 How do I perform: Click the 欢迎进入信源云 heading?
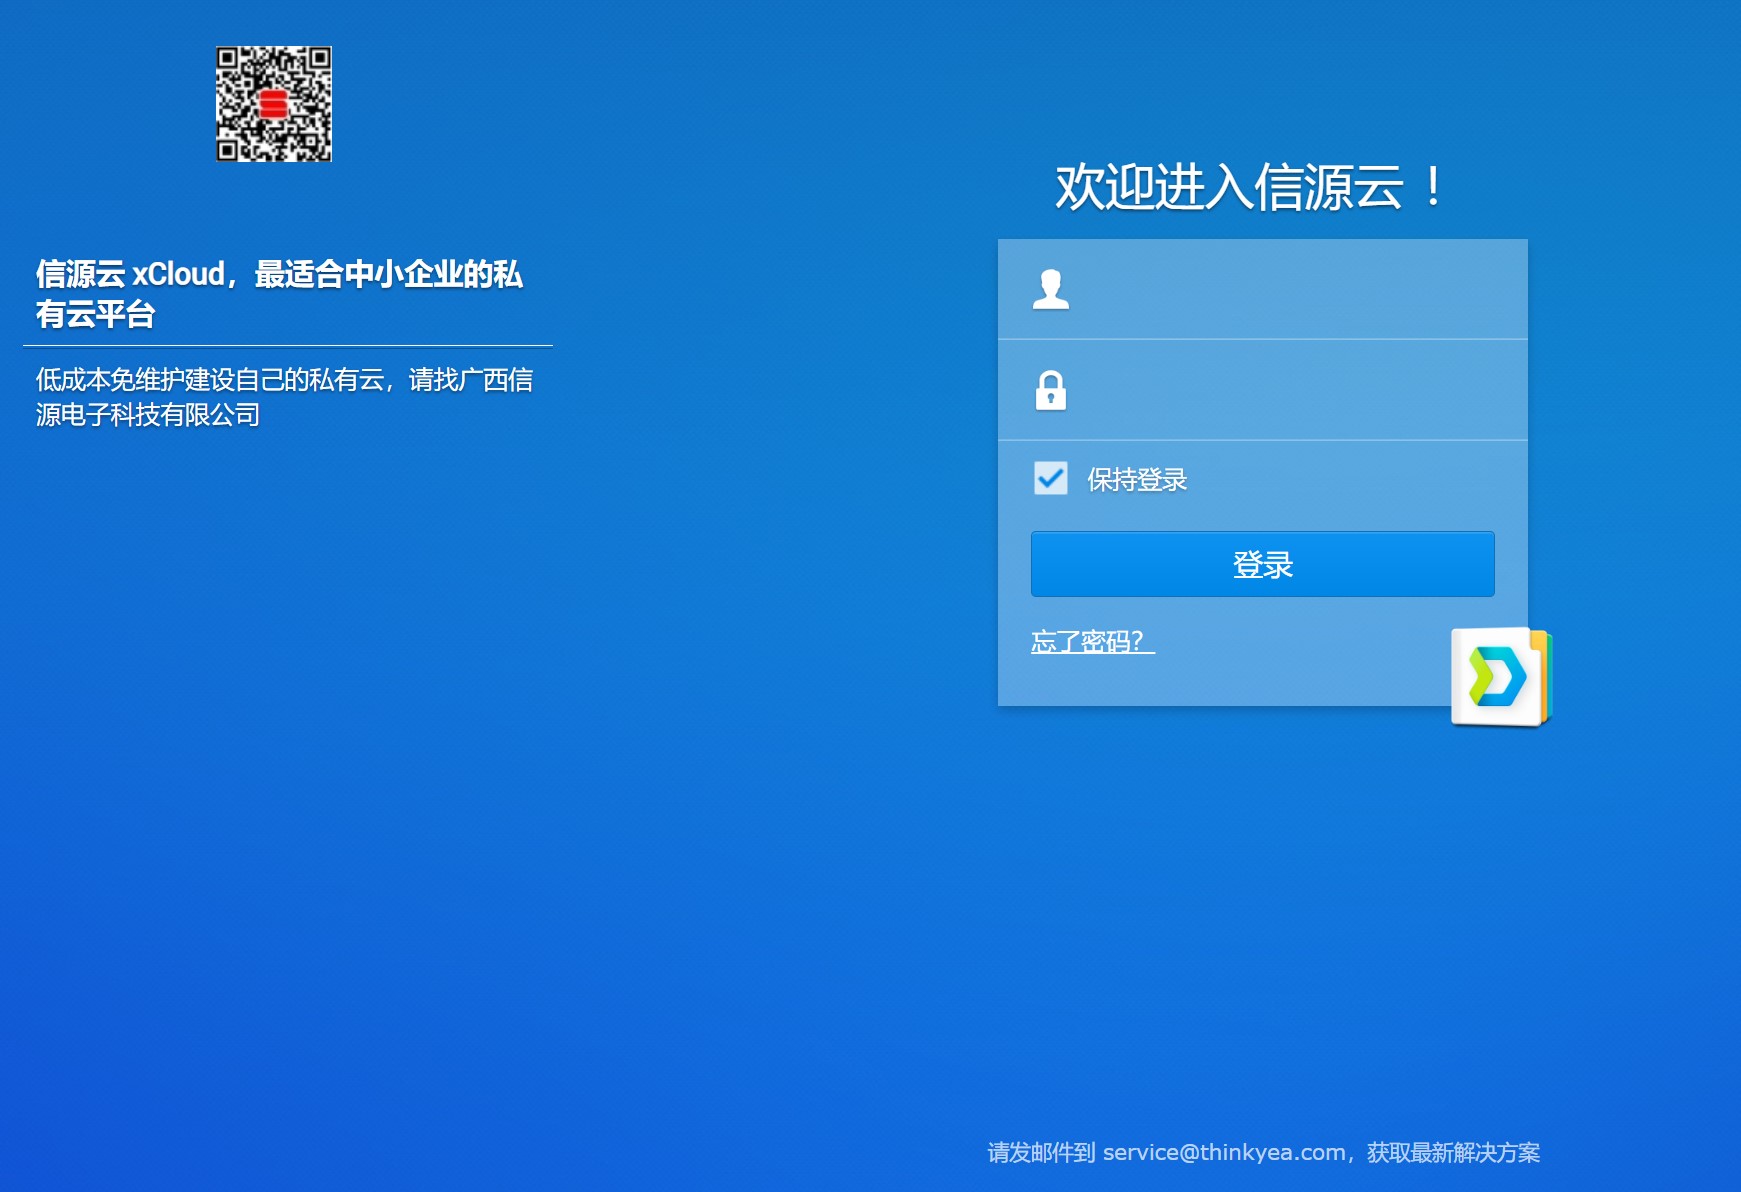[x=1250, y=187]
